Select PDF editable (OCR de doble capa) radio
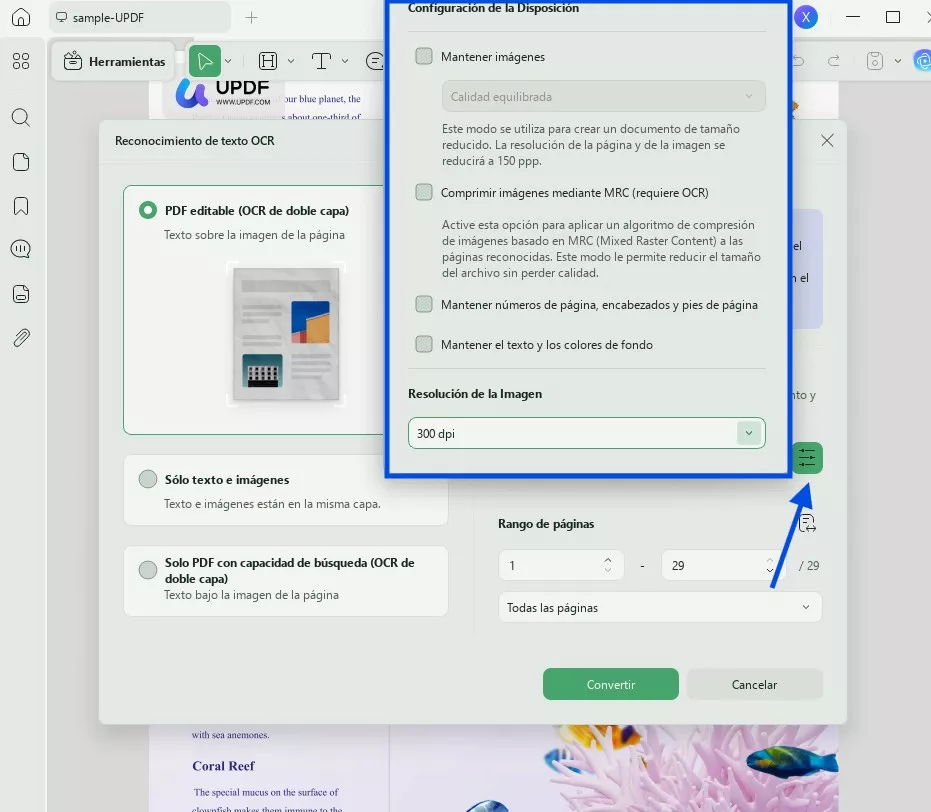931x812 pixels. 148,210
